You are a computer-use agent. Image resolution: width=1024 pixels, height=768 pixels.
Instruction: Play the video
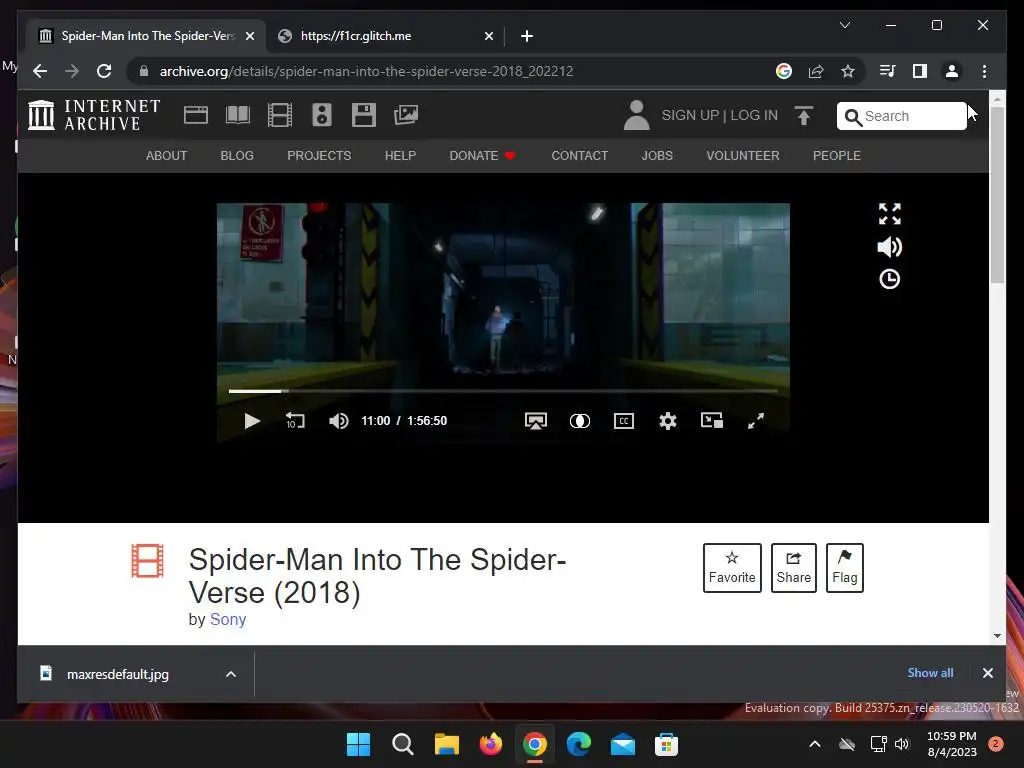(252, 421)
